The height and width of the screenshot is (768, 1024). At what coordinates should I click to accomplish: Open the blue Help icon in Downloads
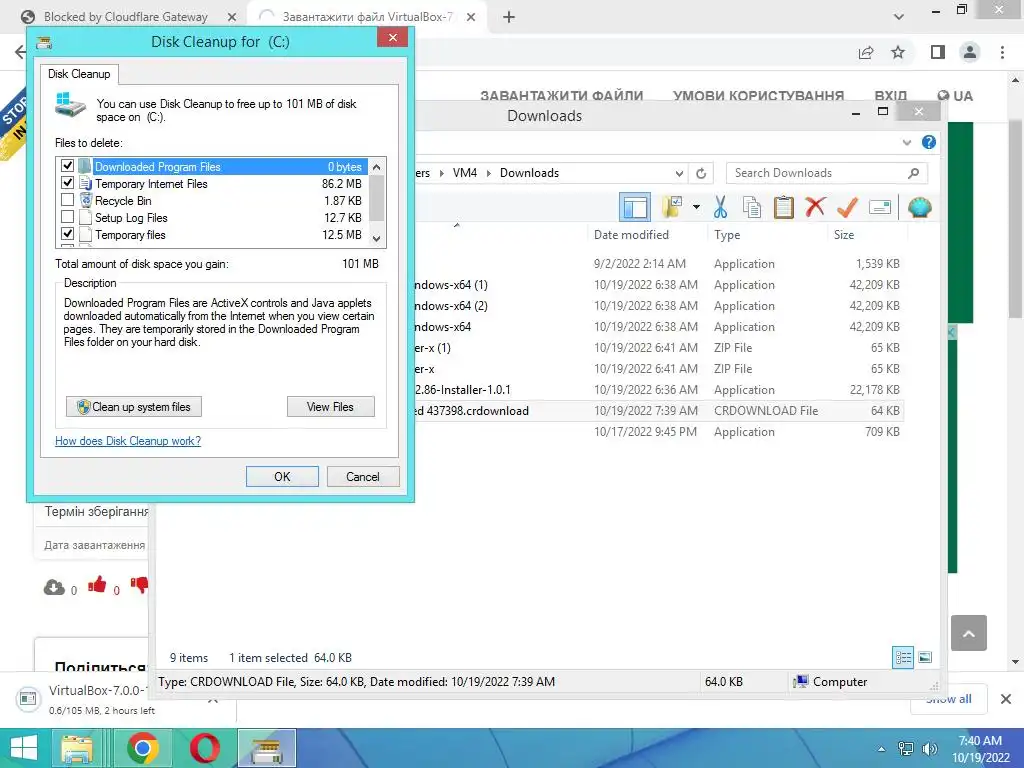click(x=929, y=142)
